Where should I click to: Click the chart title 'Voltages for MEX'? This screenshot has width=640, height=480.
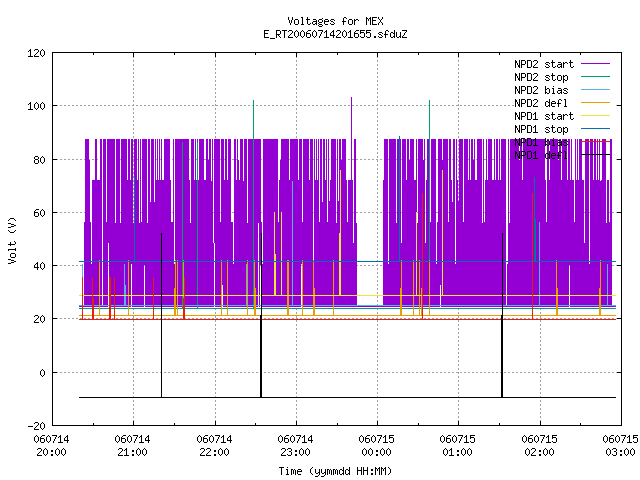335,21
